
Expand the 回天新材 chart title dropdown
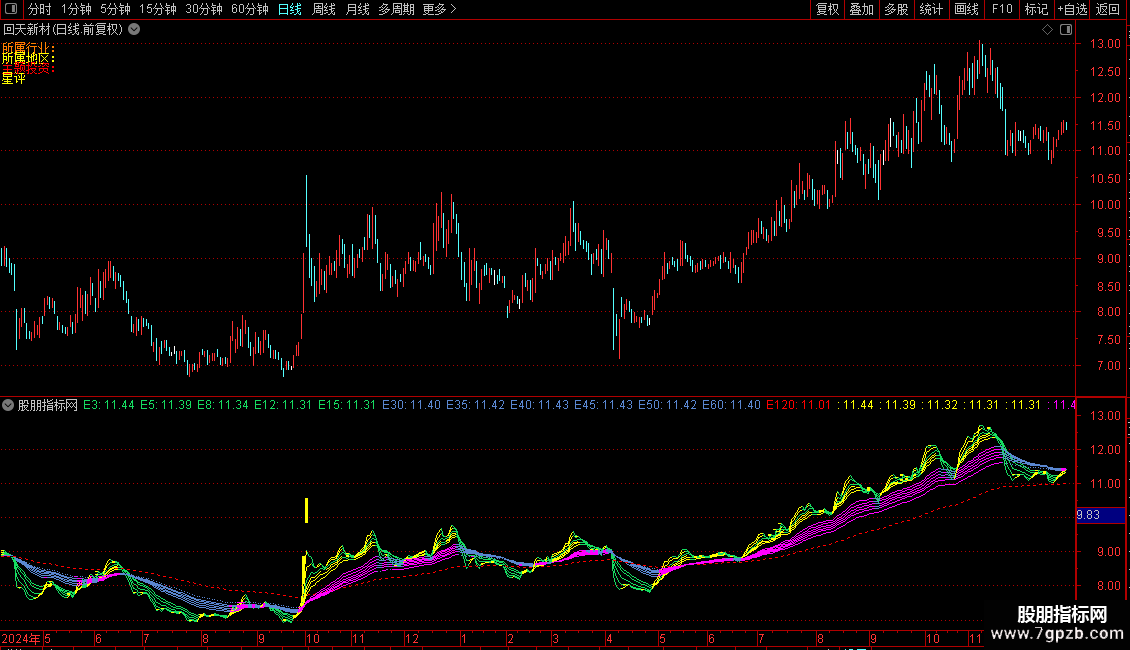135,30
